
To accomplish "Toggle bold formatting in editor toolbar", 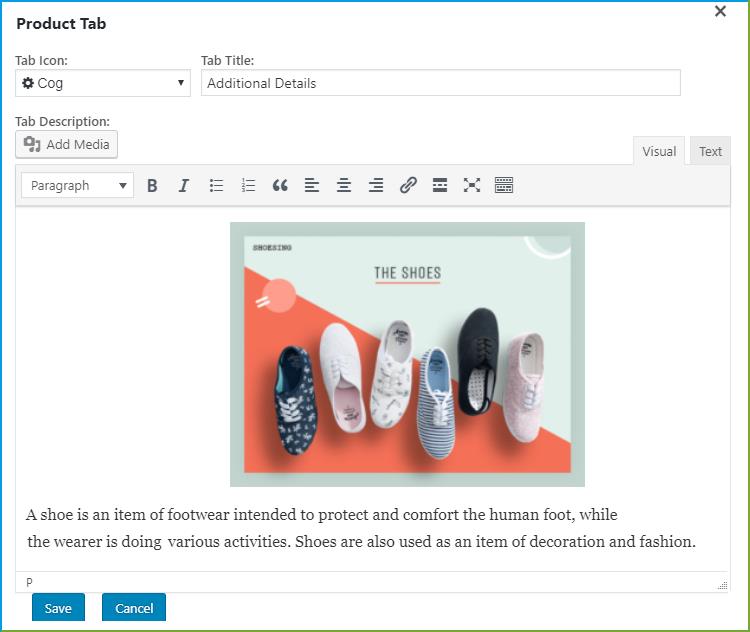I will click(152, 185).
